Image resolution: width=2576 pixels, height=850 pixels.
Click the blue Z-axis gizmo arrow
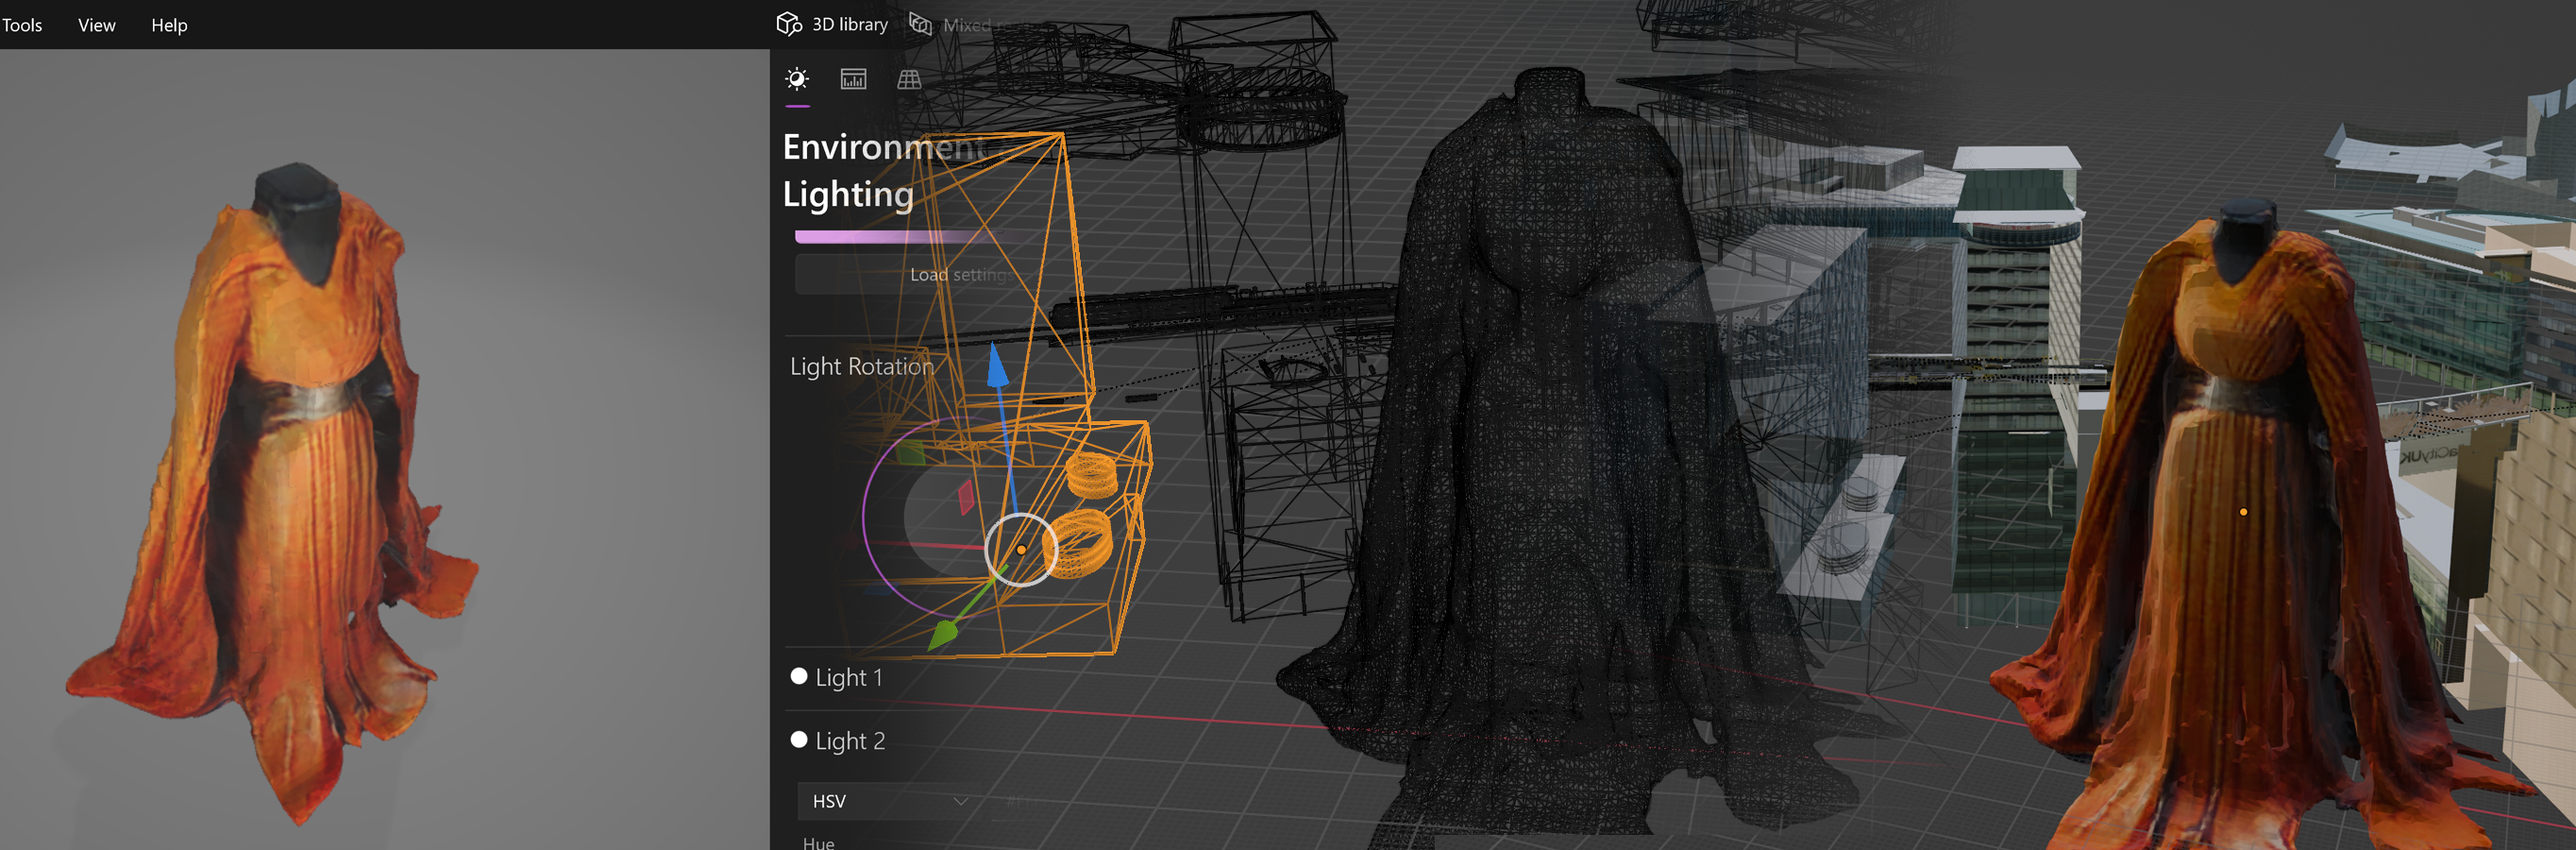(996, 366)
